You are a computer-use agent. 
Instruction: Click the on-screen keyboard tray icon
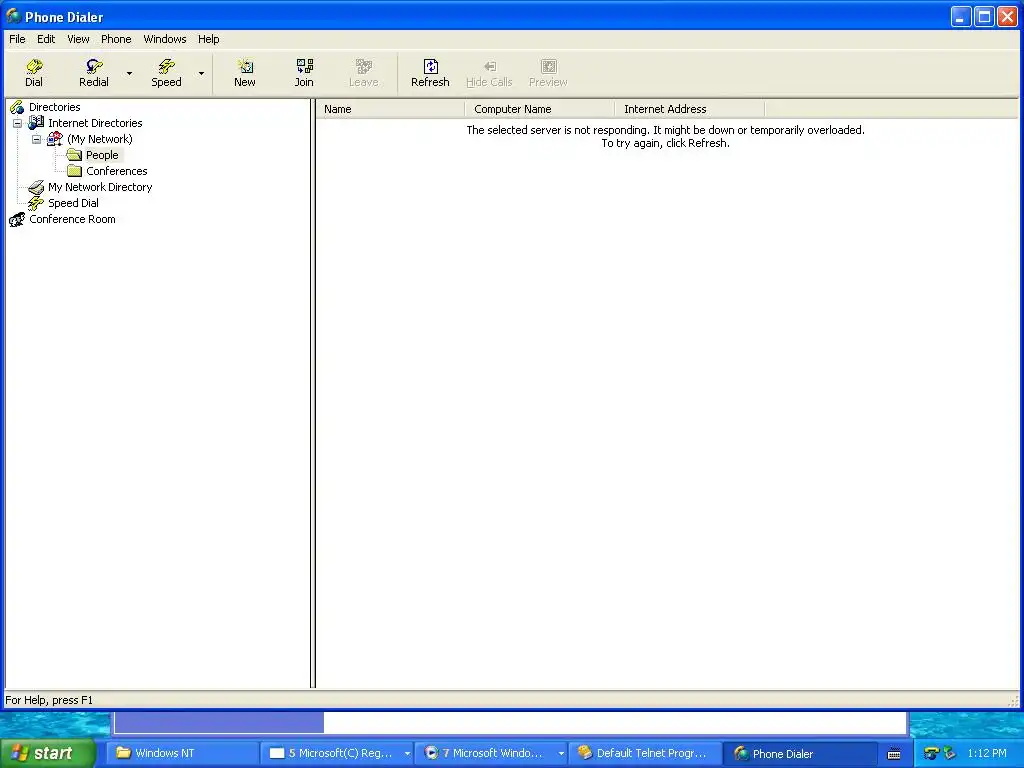[894, 754]
